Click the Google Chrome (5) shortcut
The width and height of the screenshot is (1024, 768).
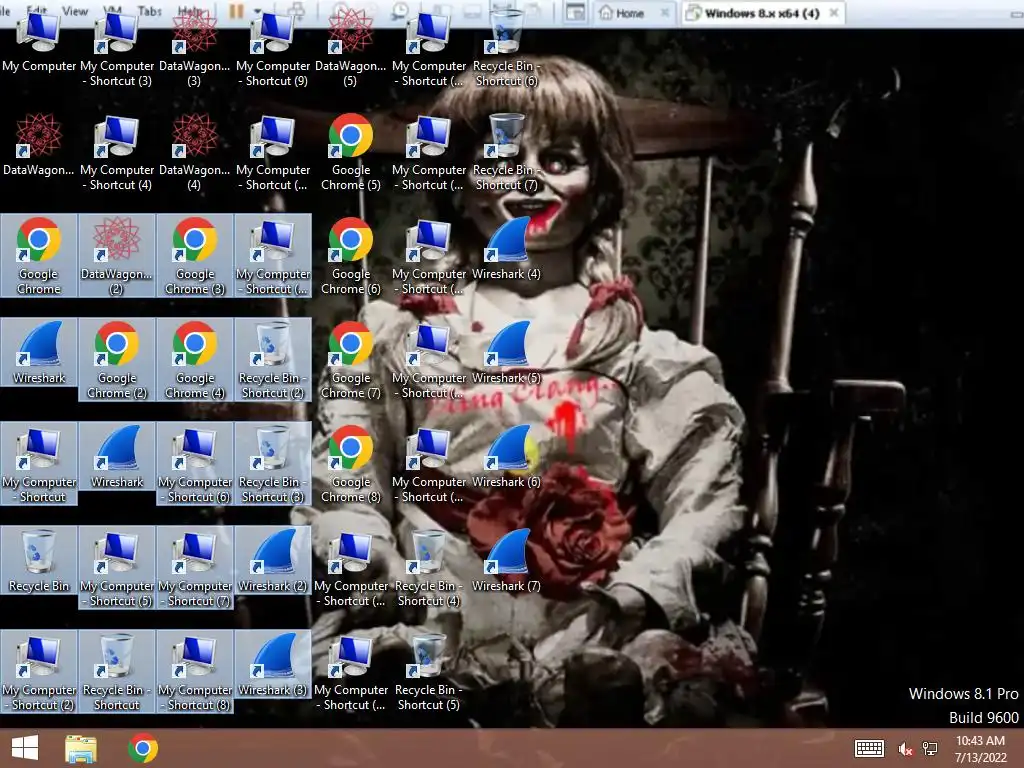click(351, 154)
